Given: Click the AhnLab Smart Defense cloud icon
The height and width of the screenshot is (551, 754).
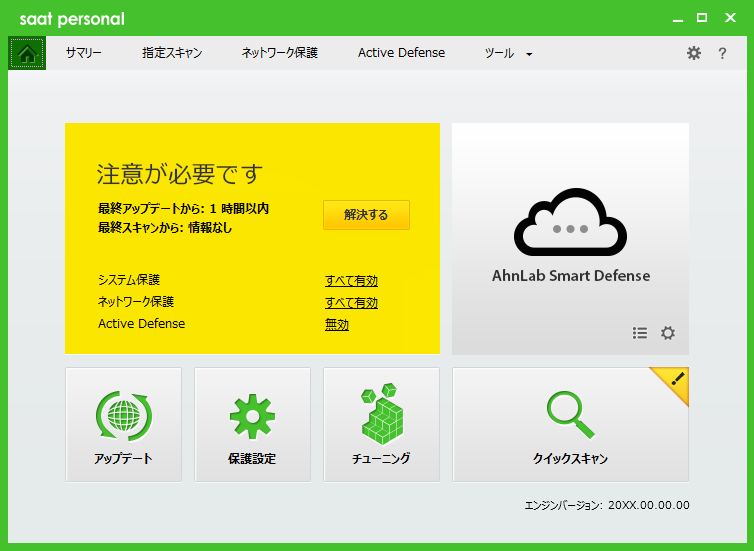Looking at the screenshot, I should (570, 222).
